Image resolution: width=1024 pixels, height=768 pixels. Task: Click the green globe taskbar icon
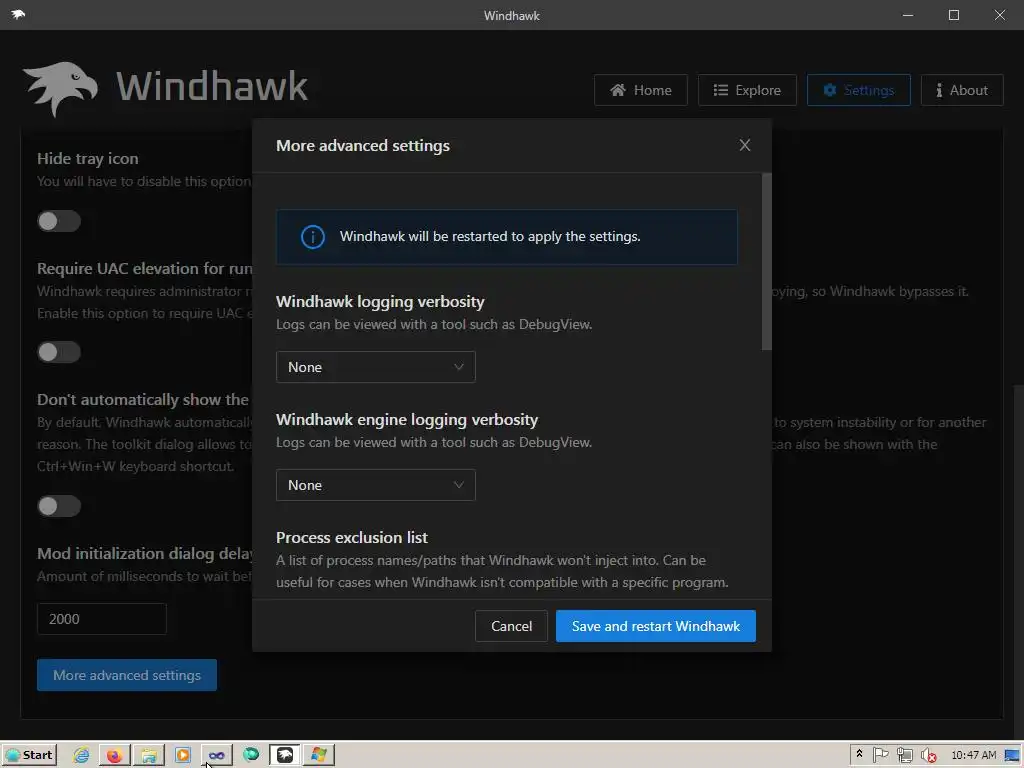(251, 755)
